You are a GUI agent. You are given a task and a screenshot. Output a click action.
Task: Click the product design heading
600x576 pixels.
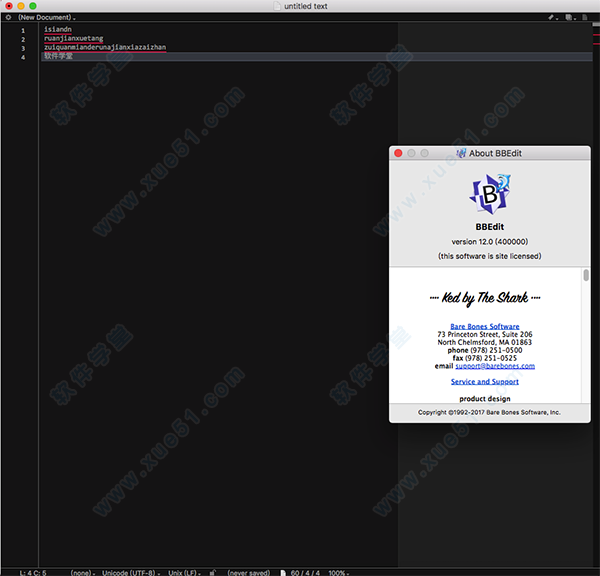pyautogui.click(x=485, y=399)
